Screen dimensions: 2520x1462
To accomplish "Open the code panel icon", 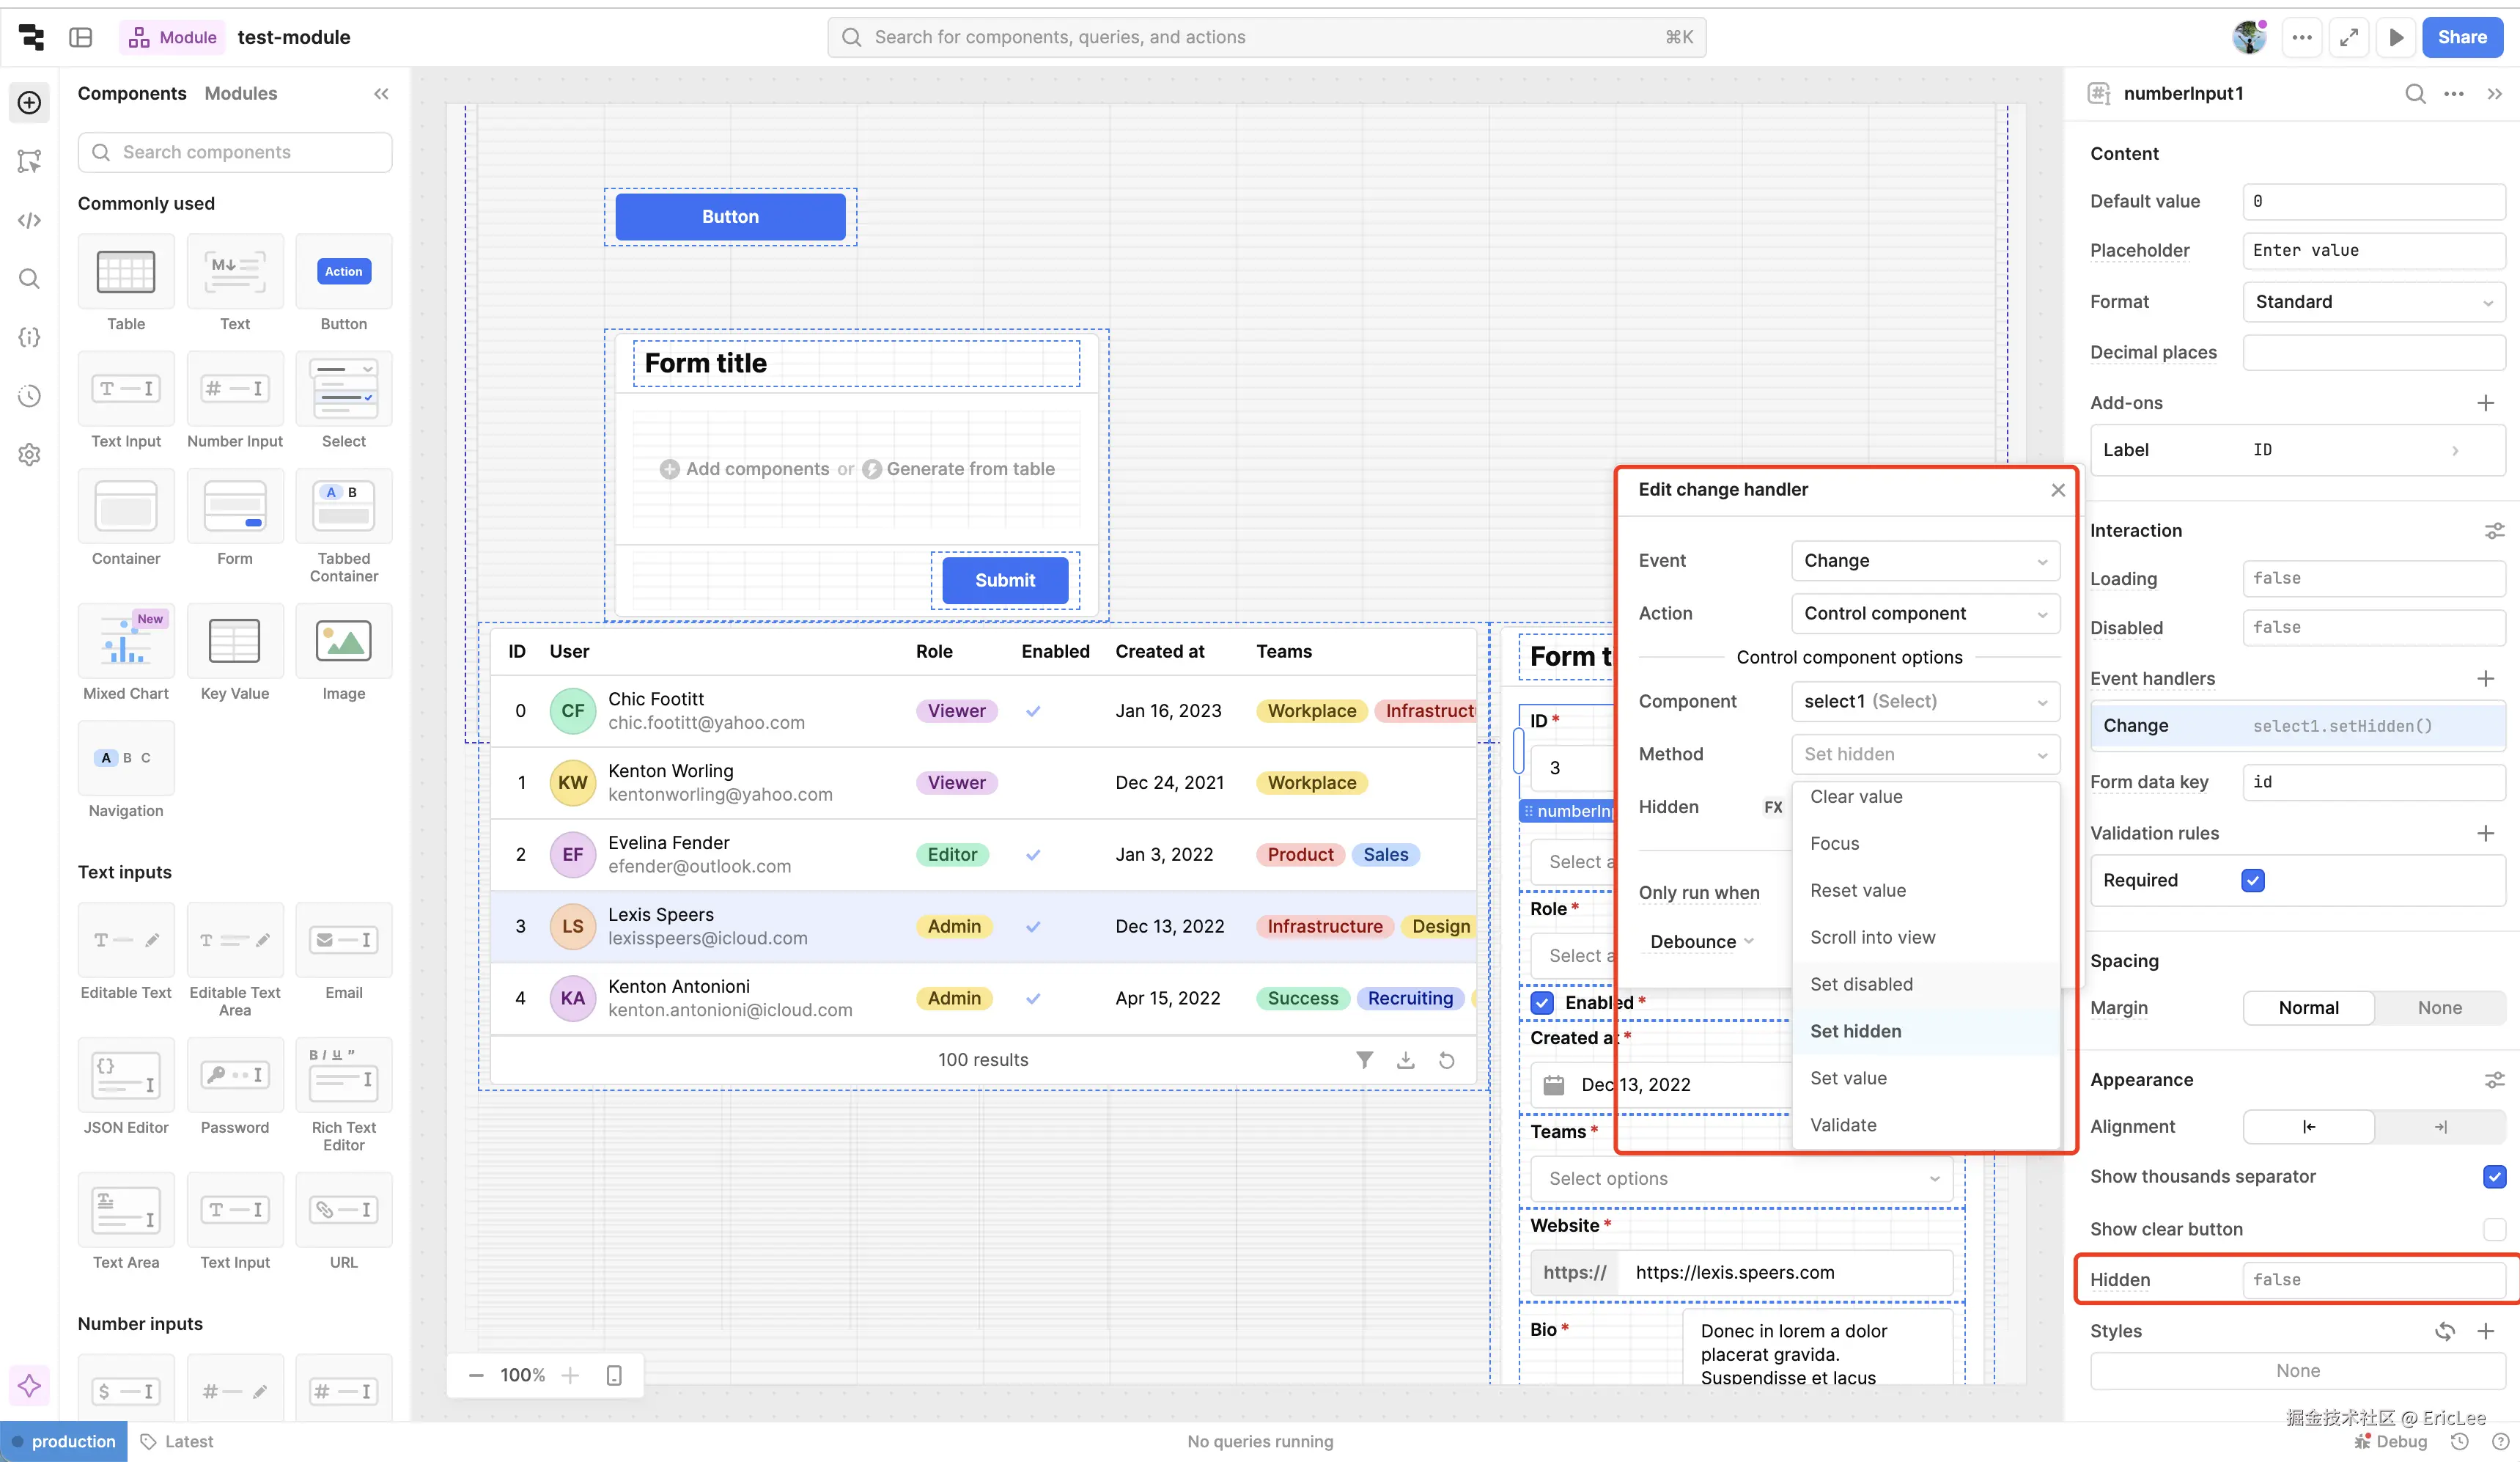I will [x=29, y=220].
